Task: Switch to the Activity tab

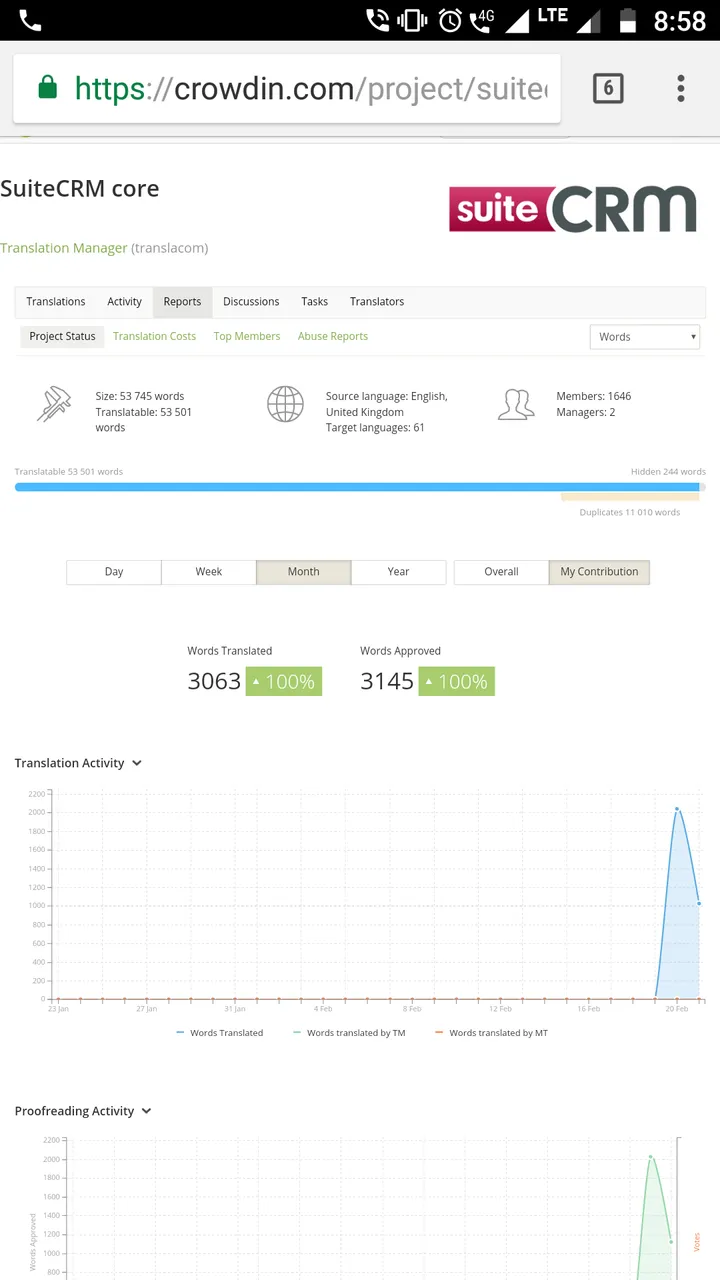Action: click(125, 301)
